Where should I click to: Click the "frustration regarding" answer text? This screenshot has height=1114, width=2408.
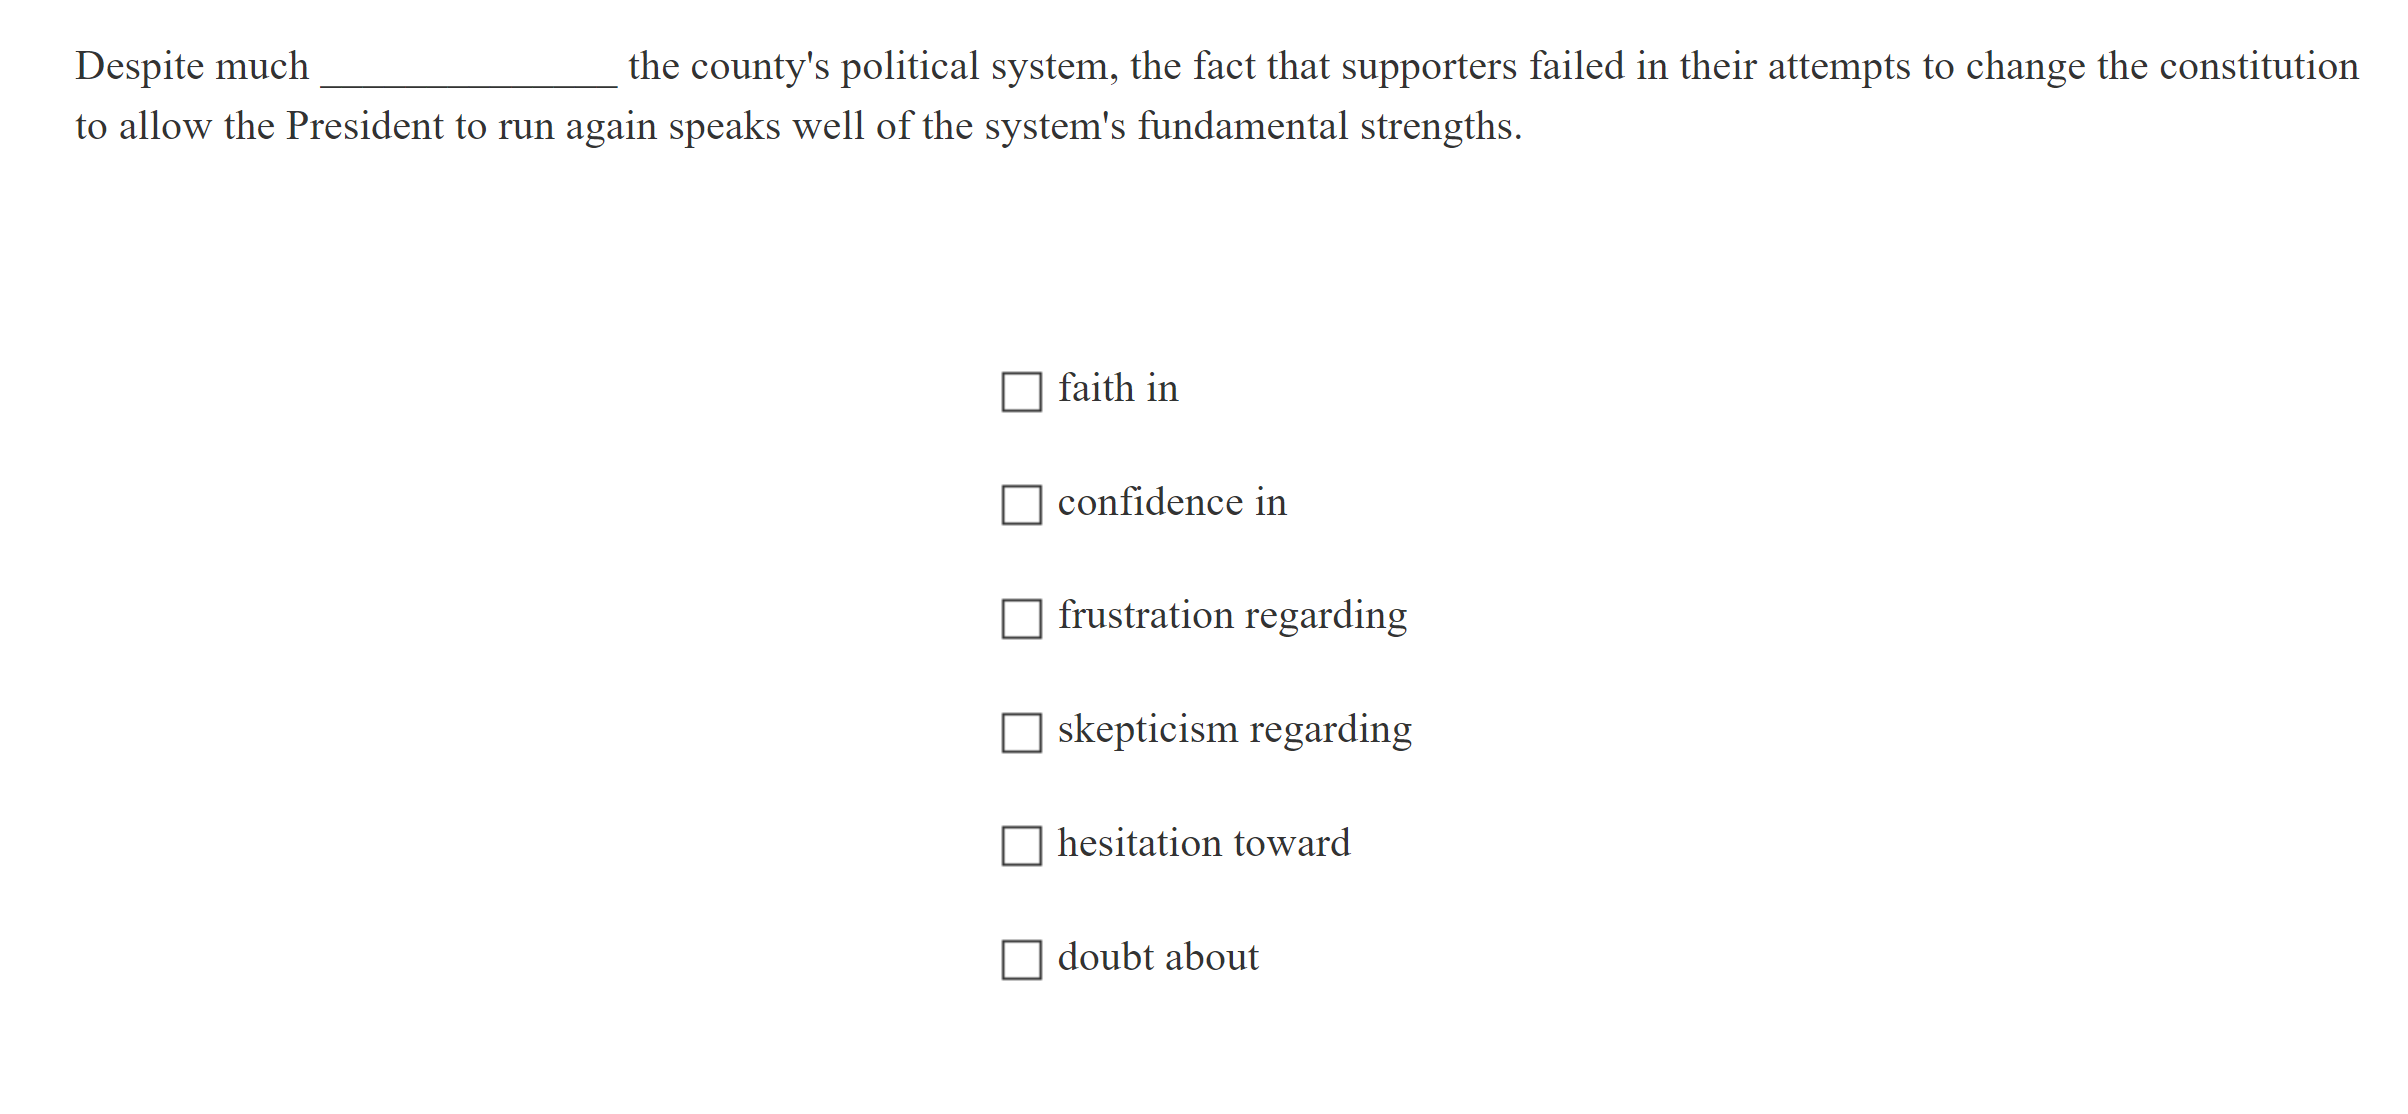click(x=1232, y=617)
